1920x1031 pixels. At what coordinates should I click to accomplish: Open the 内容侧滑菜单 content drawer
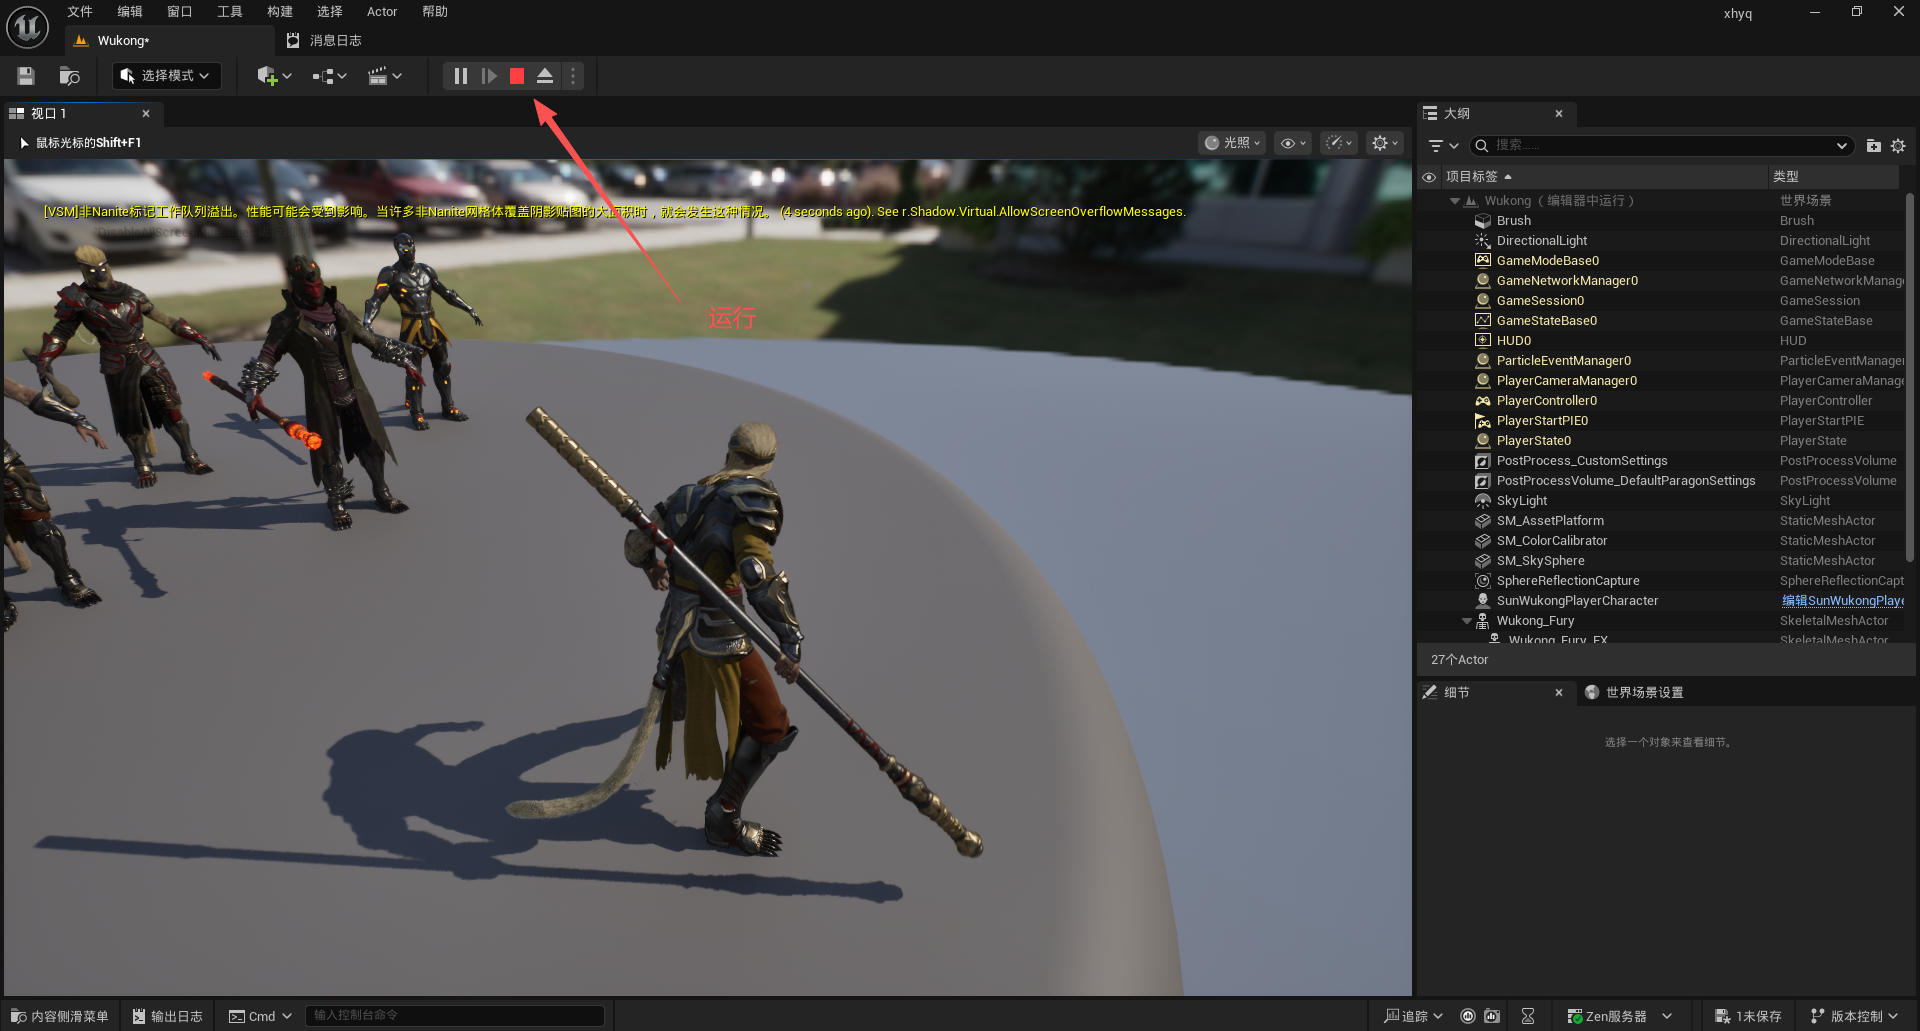tap(60, 1016)
